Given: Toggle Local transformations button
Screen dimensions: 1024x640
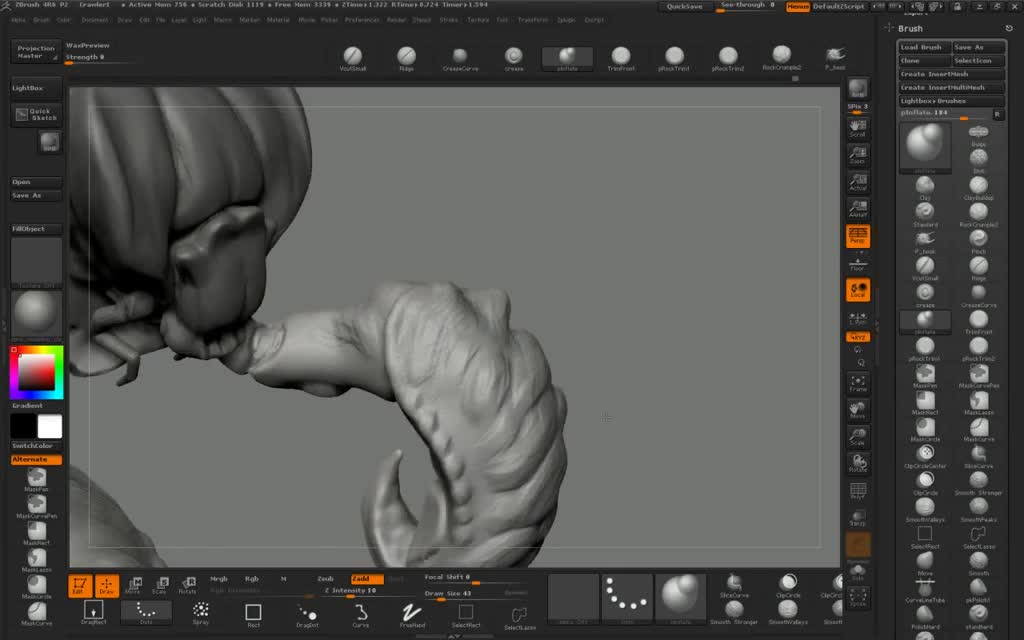Looking at the screenshot, I should [857, 290].
